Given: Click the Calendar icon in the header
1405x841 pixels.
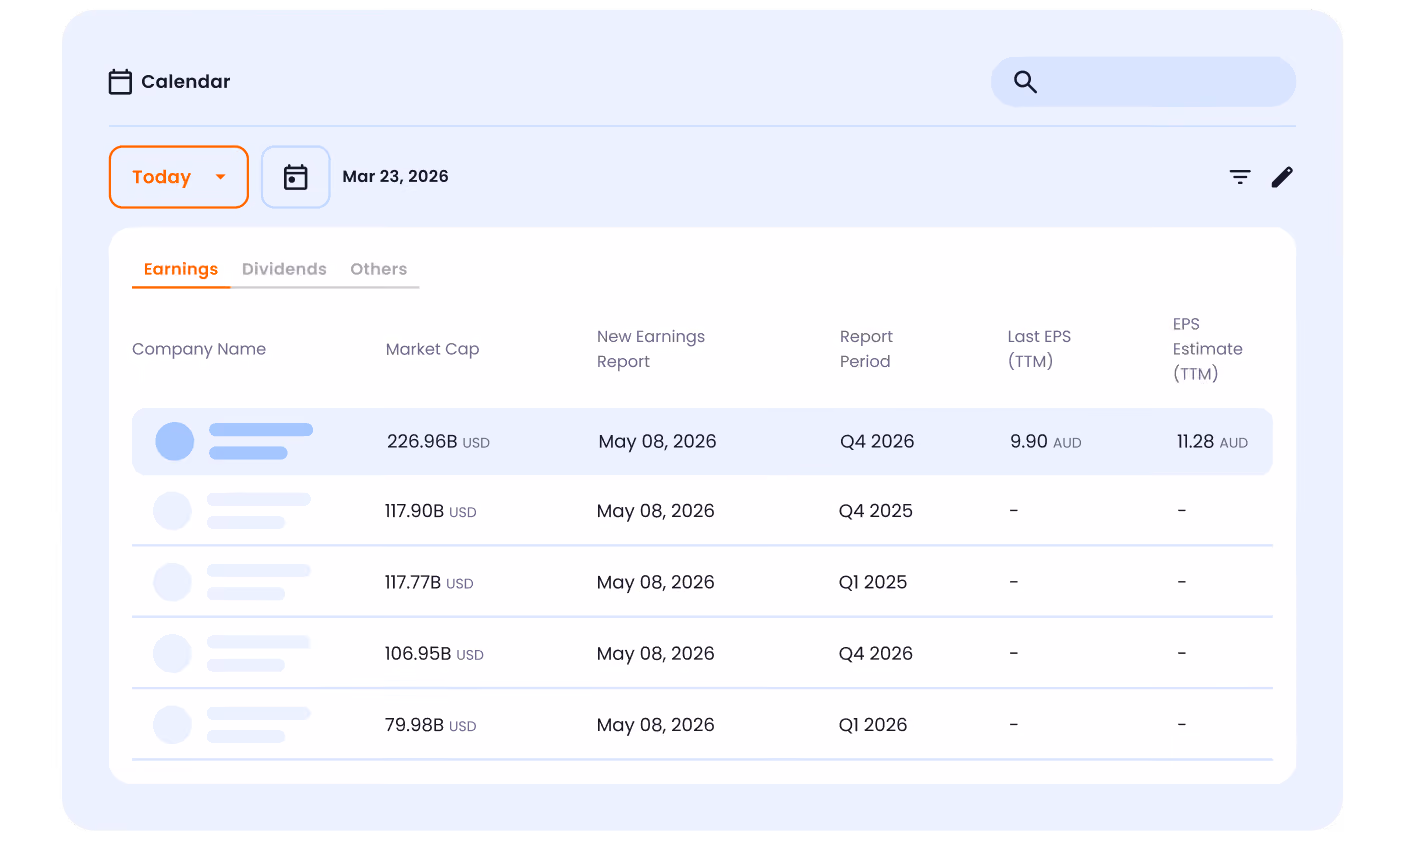Looking at the screenshot, I should click(120, 82).
